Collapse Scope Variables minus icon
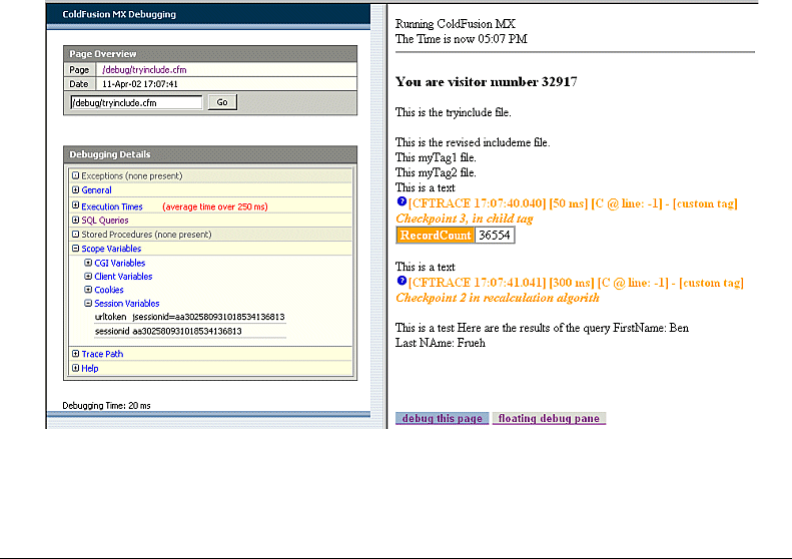 (x=75, y=248)
